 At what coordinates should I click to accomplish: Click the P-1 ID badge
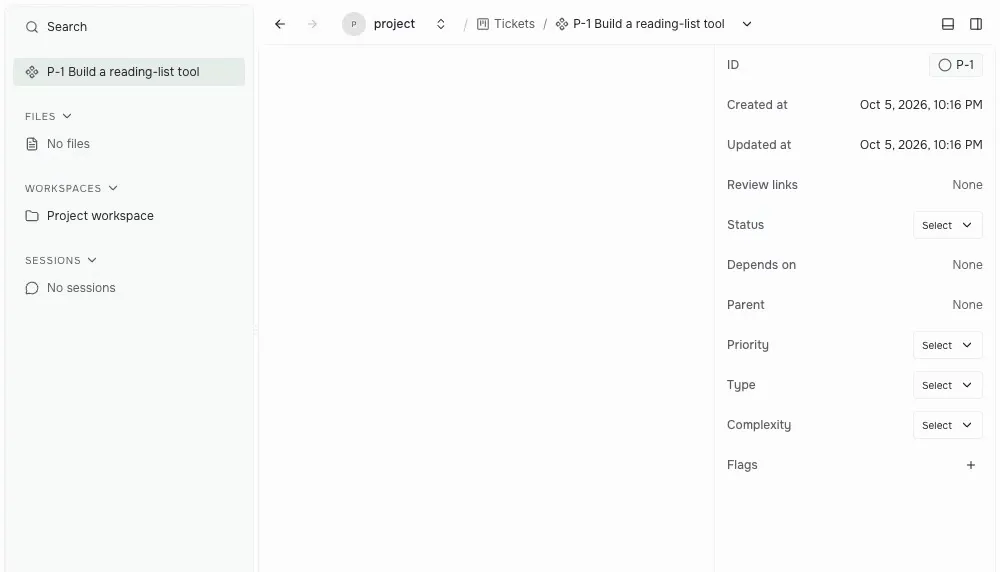pos(955,65)
